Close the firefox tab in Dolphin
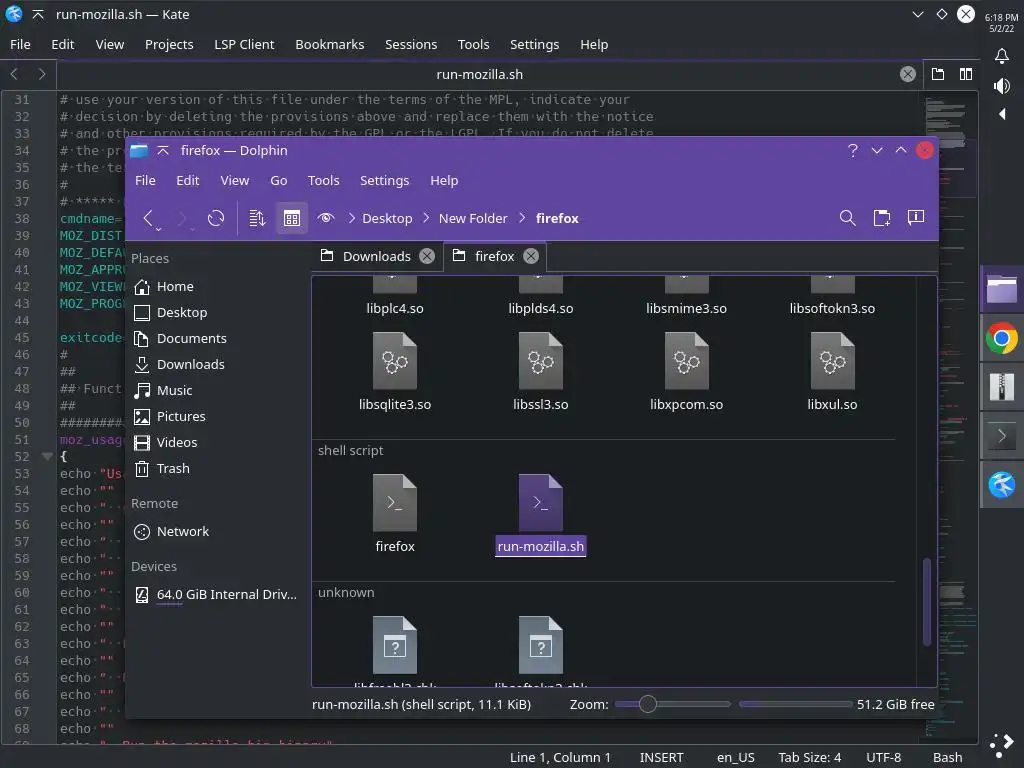The image size is (1024, 768). [x=531, y=256]
